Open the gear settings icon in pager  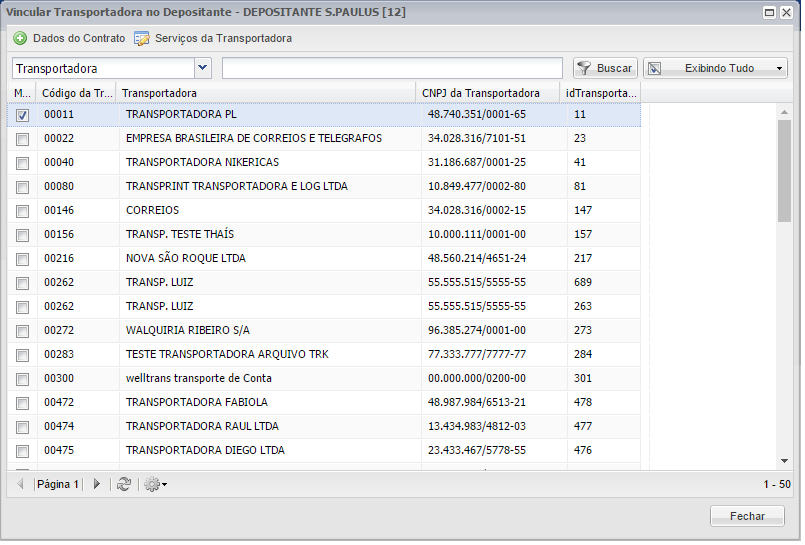click(152, 484)
